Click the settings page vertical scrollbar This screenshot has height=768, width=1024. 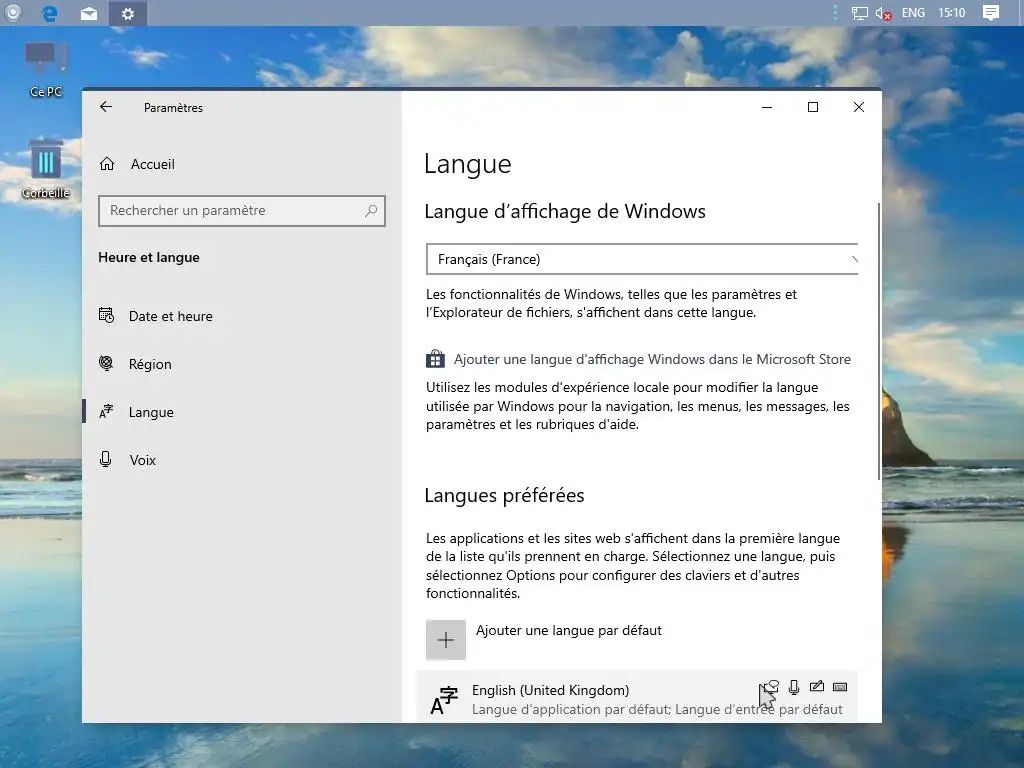[x=879, y=341]
